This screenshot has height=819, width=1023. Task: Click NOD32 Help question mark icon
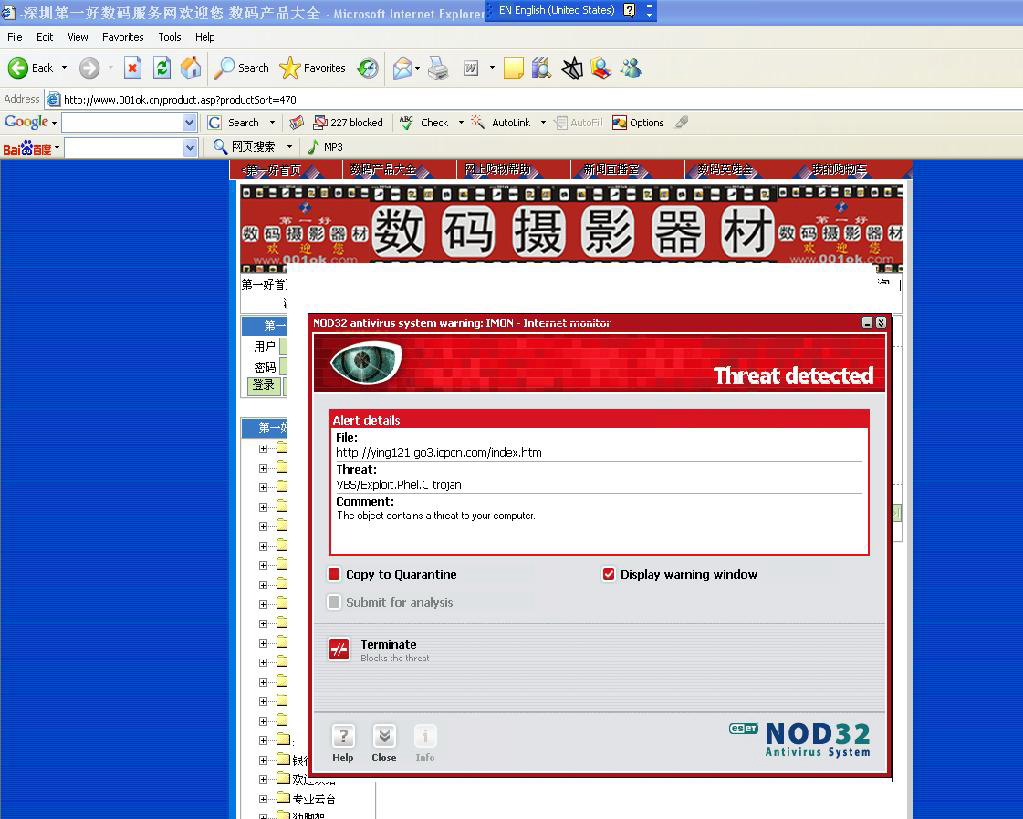point(343,737)
